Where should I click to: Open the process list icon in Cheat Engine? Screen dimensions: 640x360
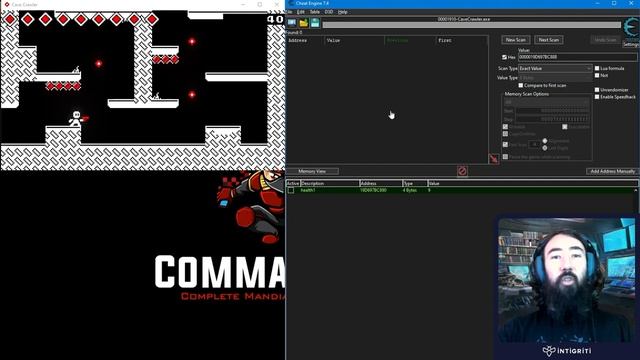click(291, 23)
